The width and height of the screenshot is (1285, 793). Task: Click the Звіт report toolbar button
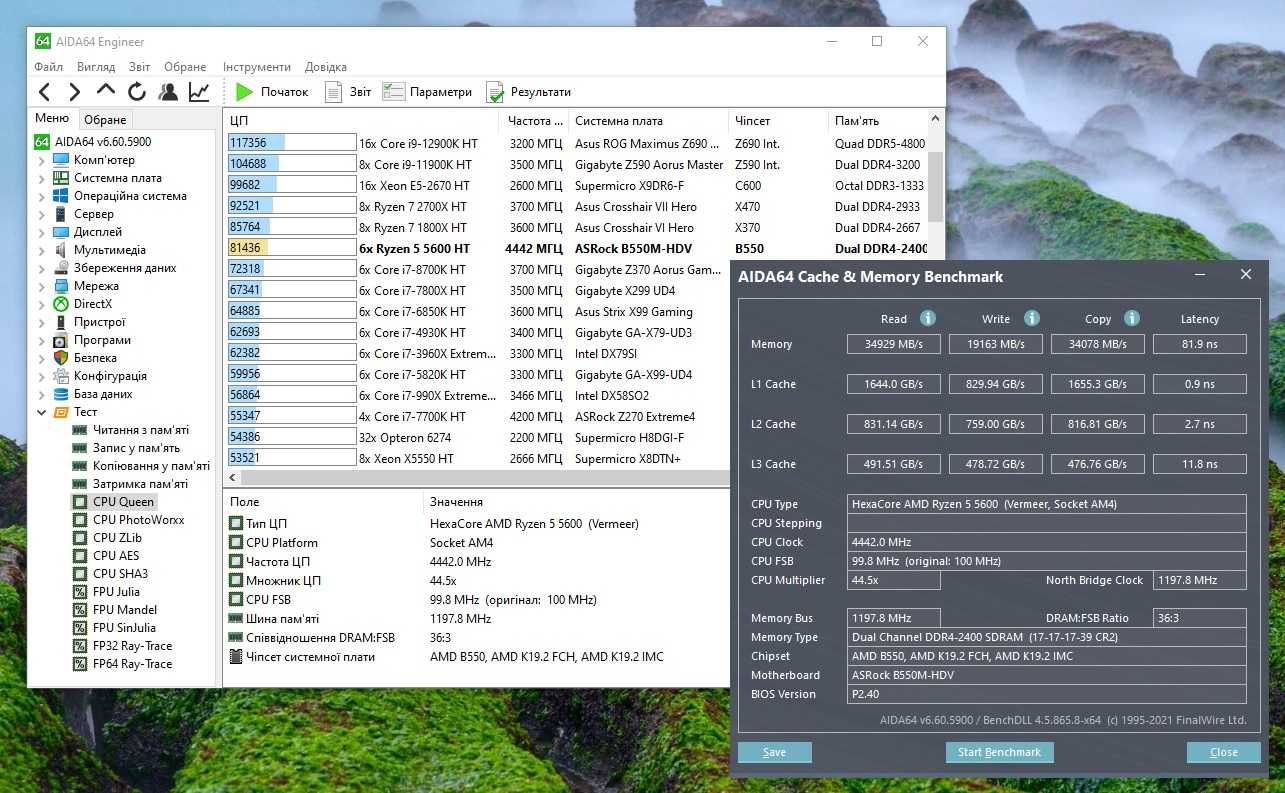tap(348, 92)
